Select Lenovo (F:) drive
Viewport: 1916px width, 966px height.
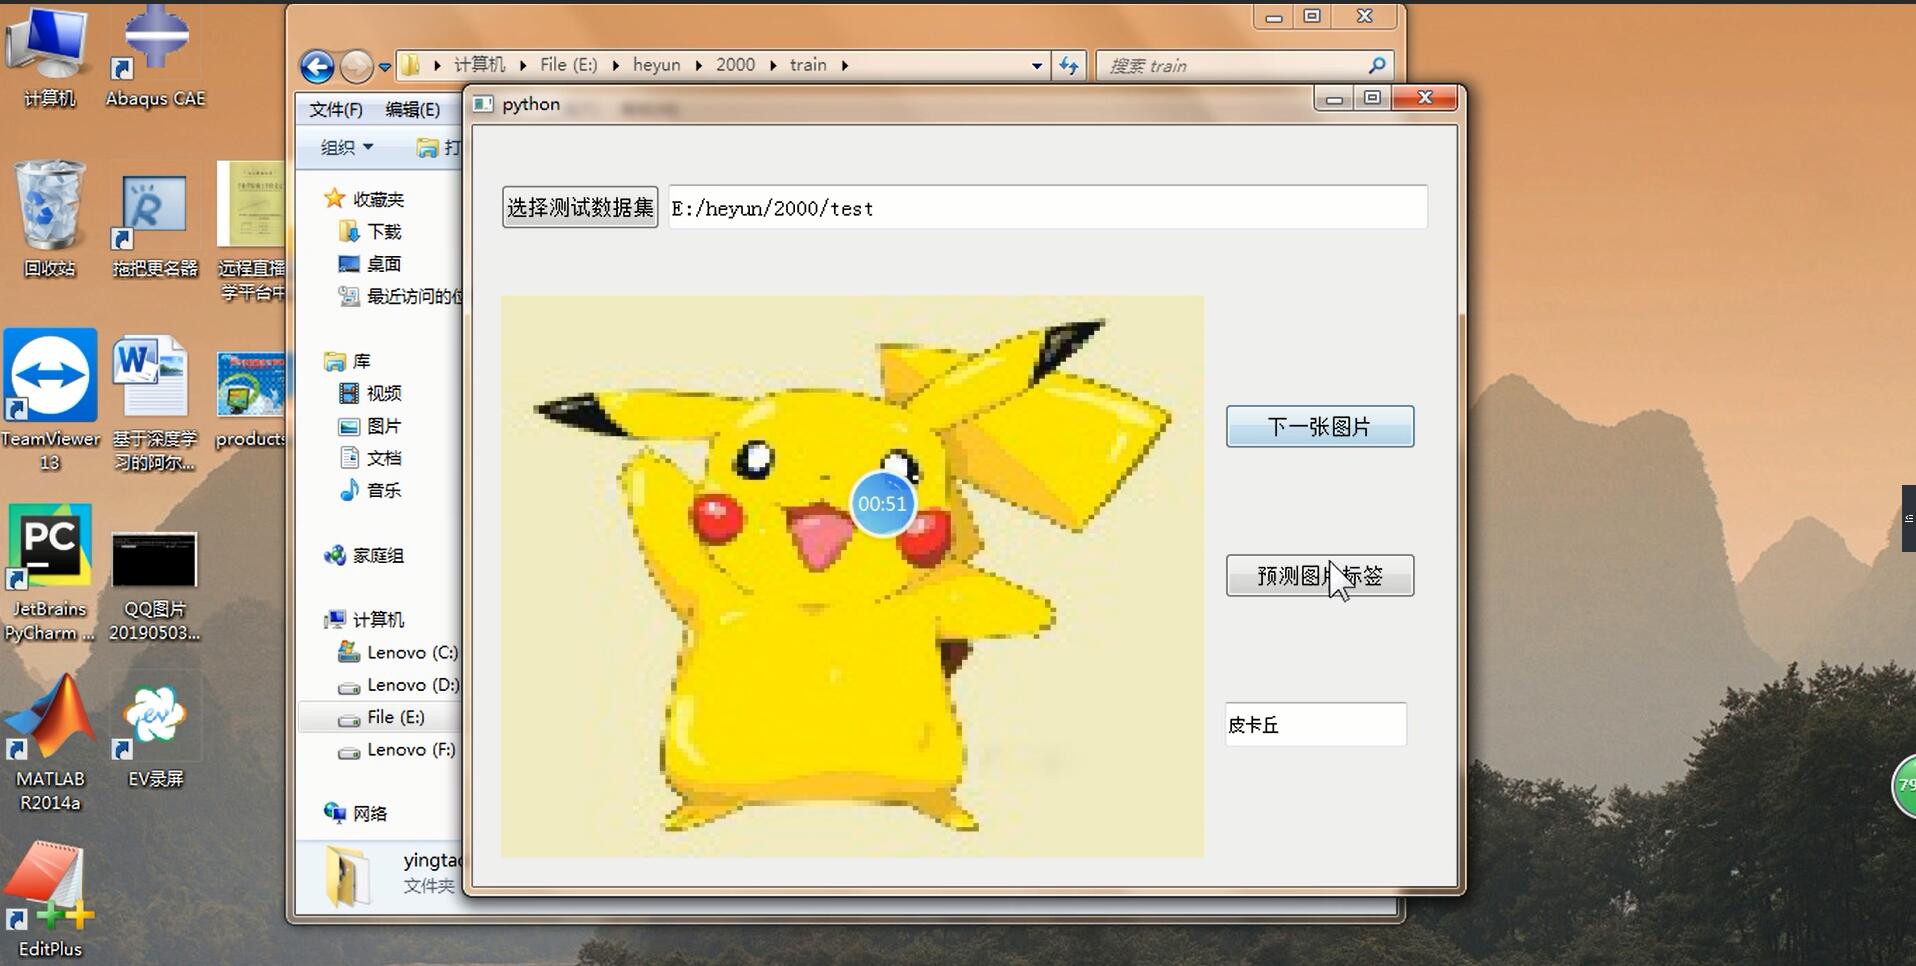(397, 749)
